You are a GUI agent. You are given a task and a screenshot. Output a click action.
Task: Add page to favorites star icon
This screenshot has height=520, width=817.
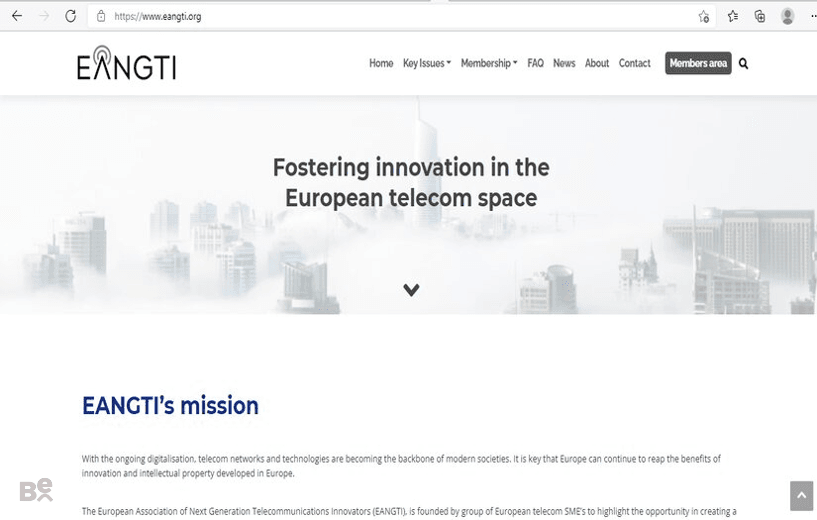click(x=703, y=17)
